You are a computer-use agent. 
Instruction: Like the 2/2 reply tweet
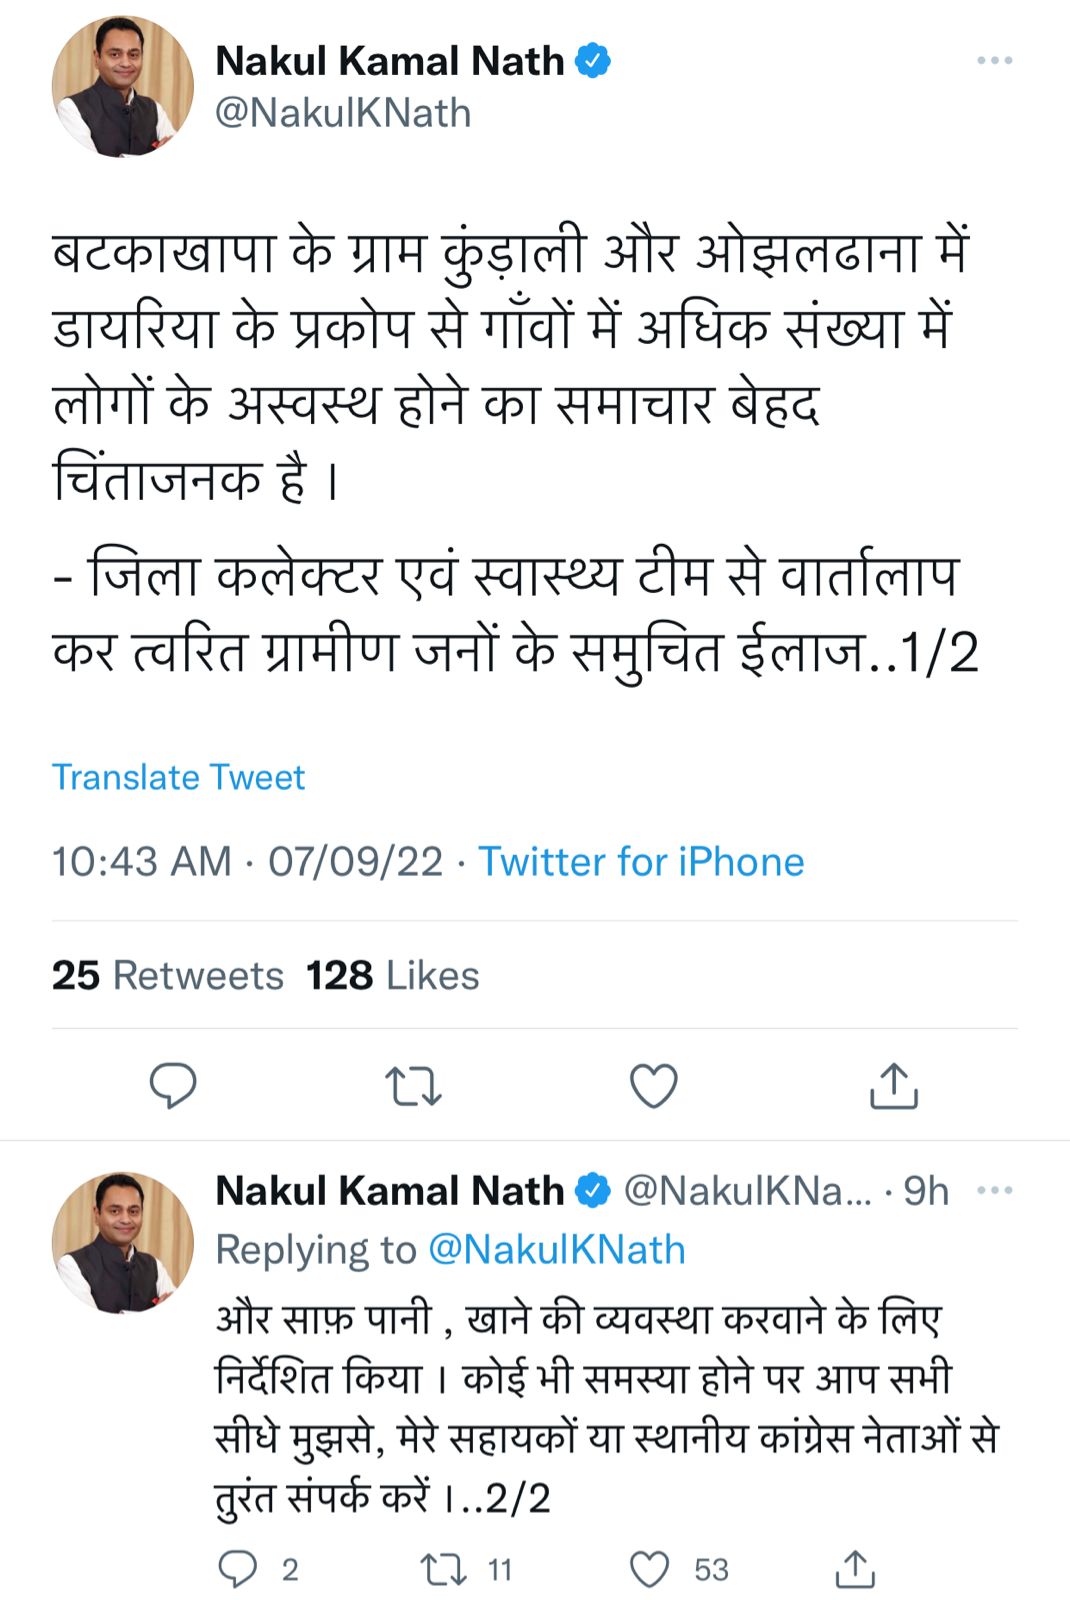coord(650,1569)
